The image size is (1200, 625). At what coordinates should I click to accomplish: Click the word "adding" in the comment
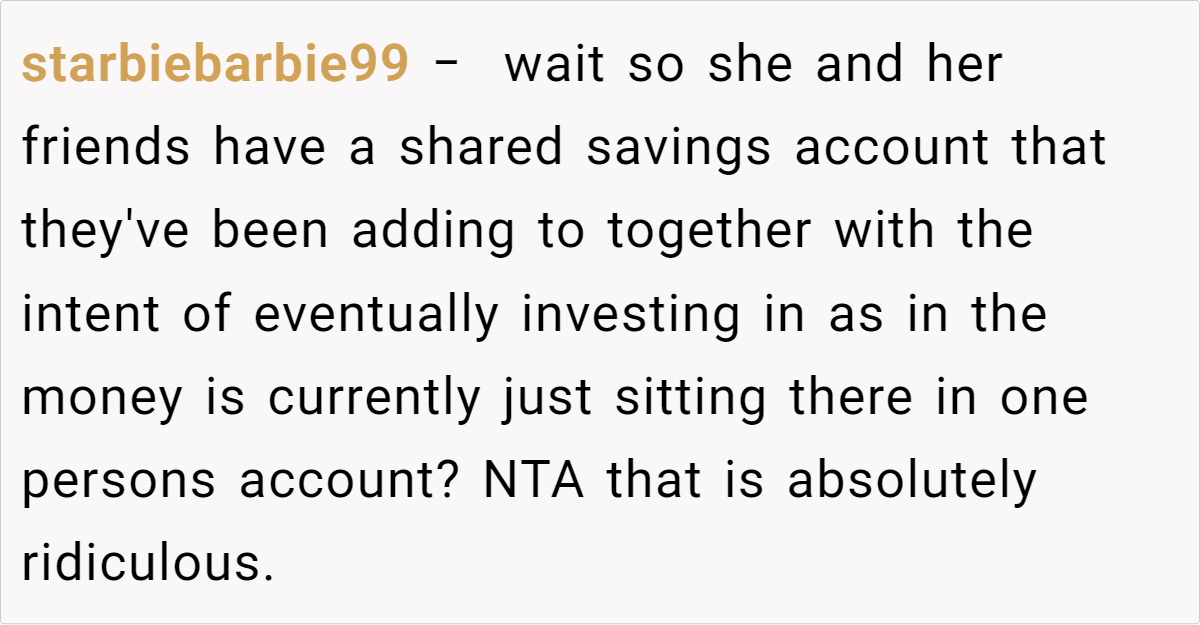click(432, 231)
